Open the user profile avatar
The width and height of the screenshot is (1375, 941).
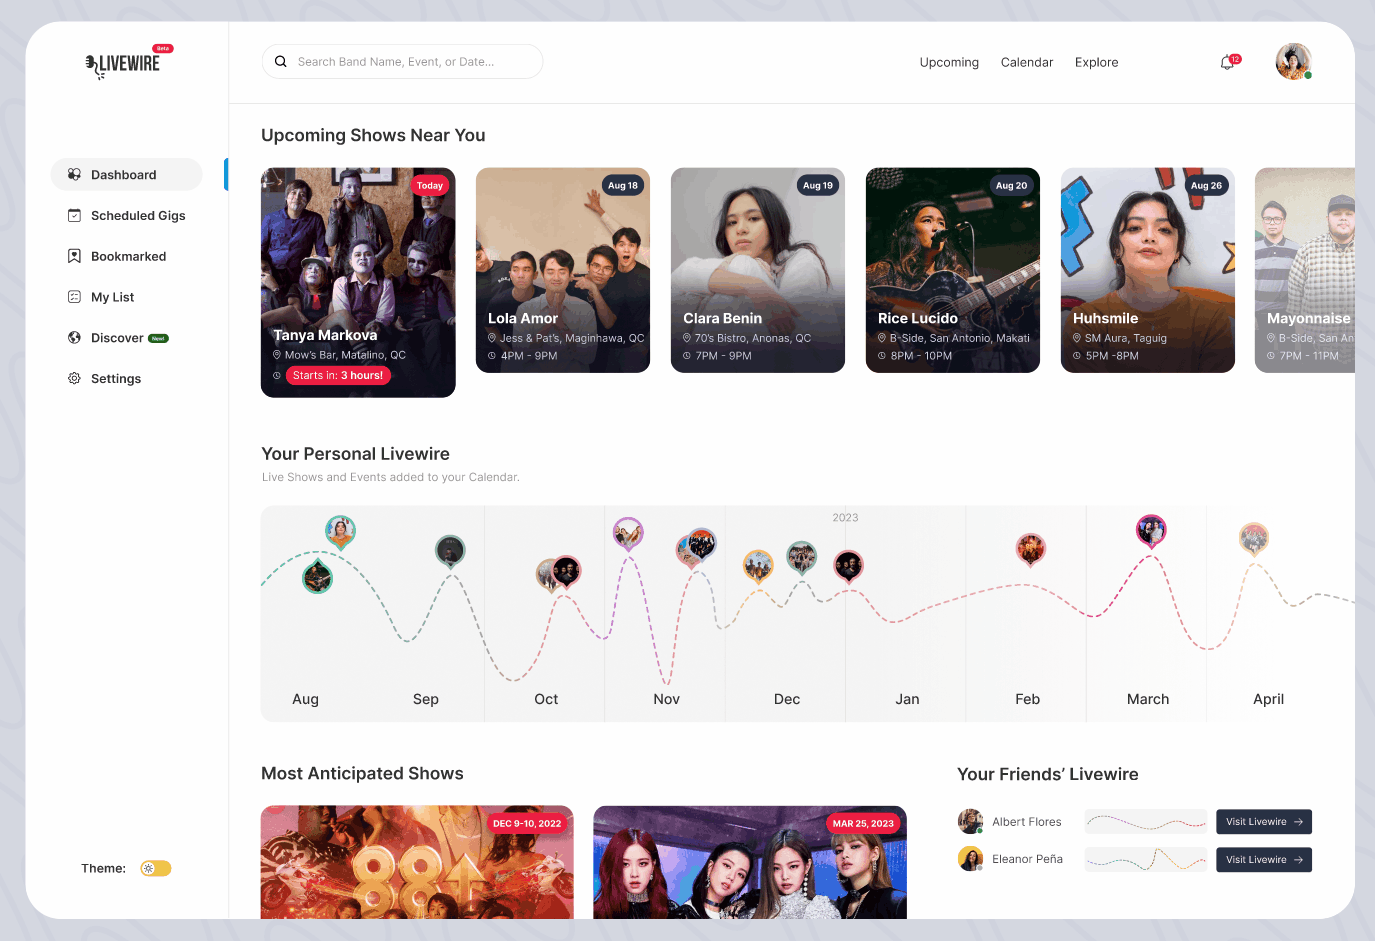pyautogui.click(x=1293, y=62)
